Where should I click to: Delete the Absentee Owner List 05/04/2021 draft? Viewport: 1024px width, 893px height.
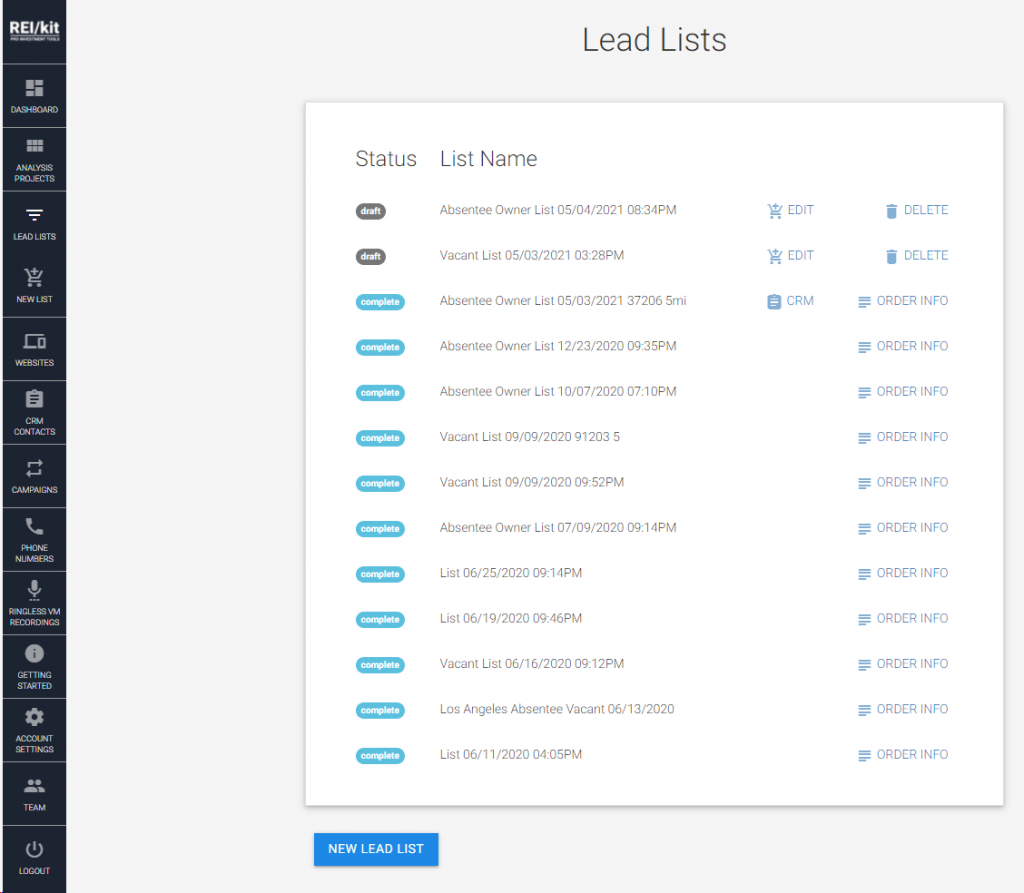pyautogui.click(x=915, y=210)
